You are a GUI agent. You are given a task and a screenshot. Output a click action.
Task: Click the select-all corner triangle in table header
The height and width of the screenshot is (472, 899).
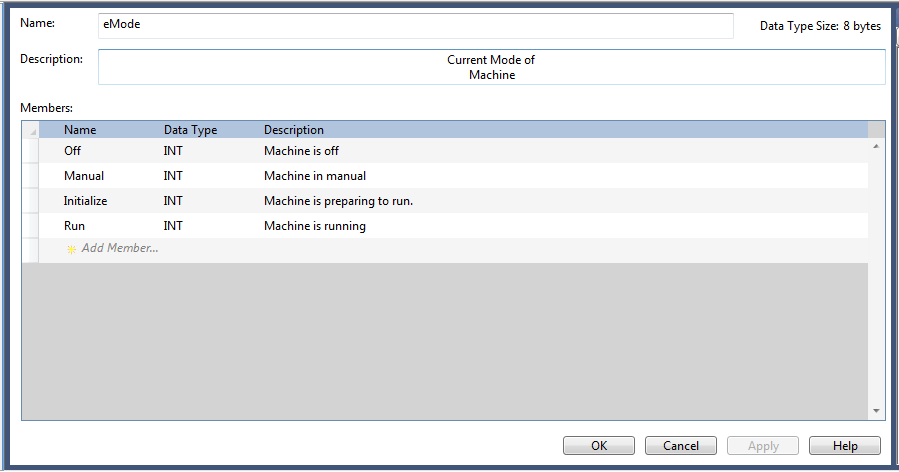point(31,130)
